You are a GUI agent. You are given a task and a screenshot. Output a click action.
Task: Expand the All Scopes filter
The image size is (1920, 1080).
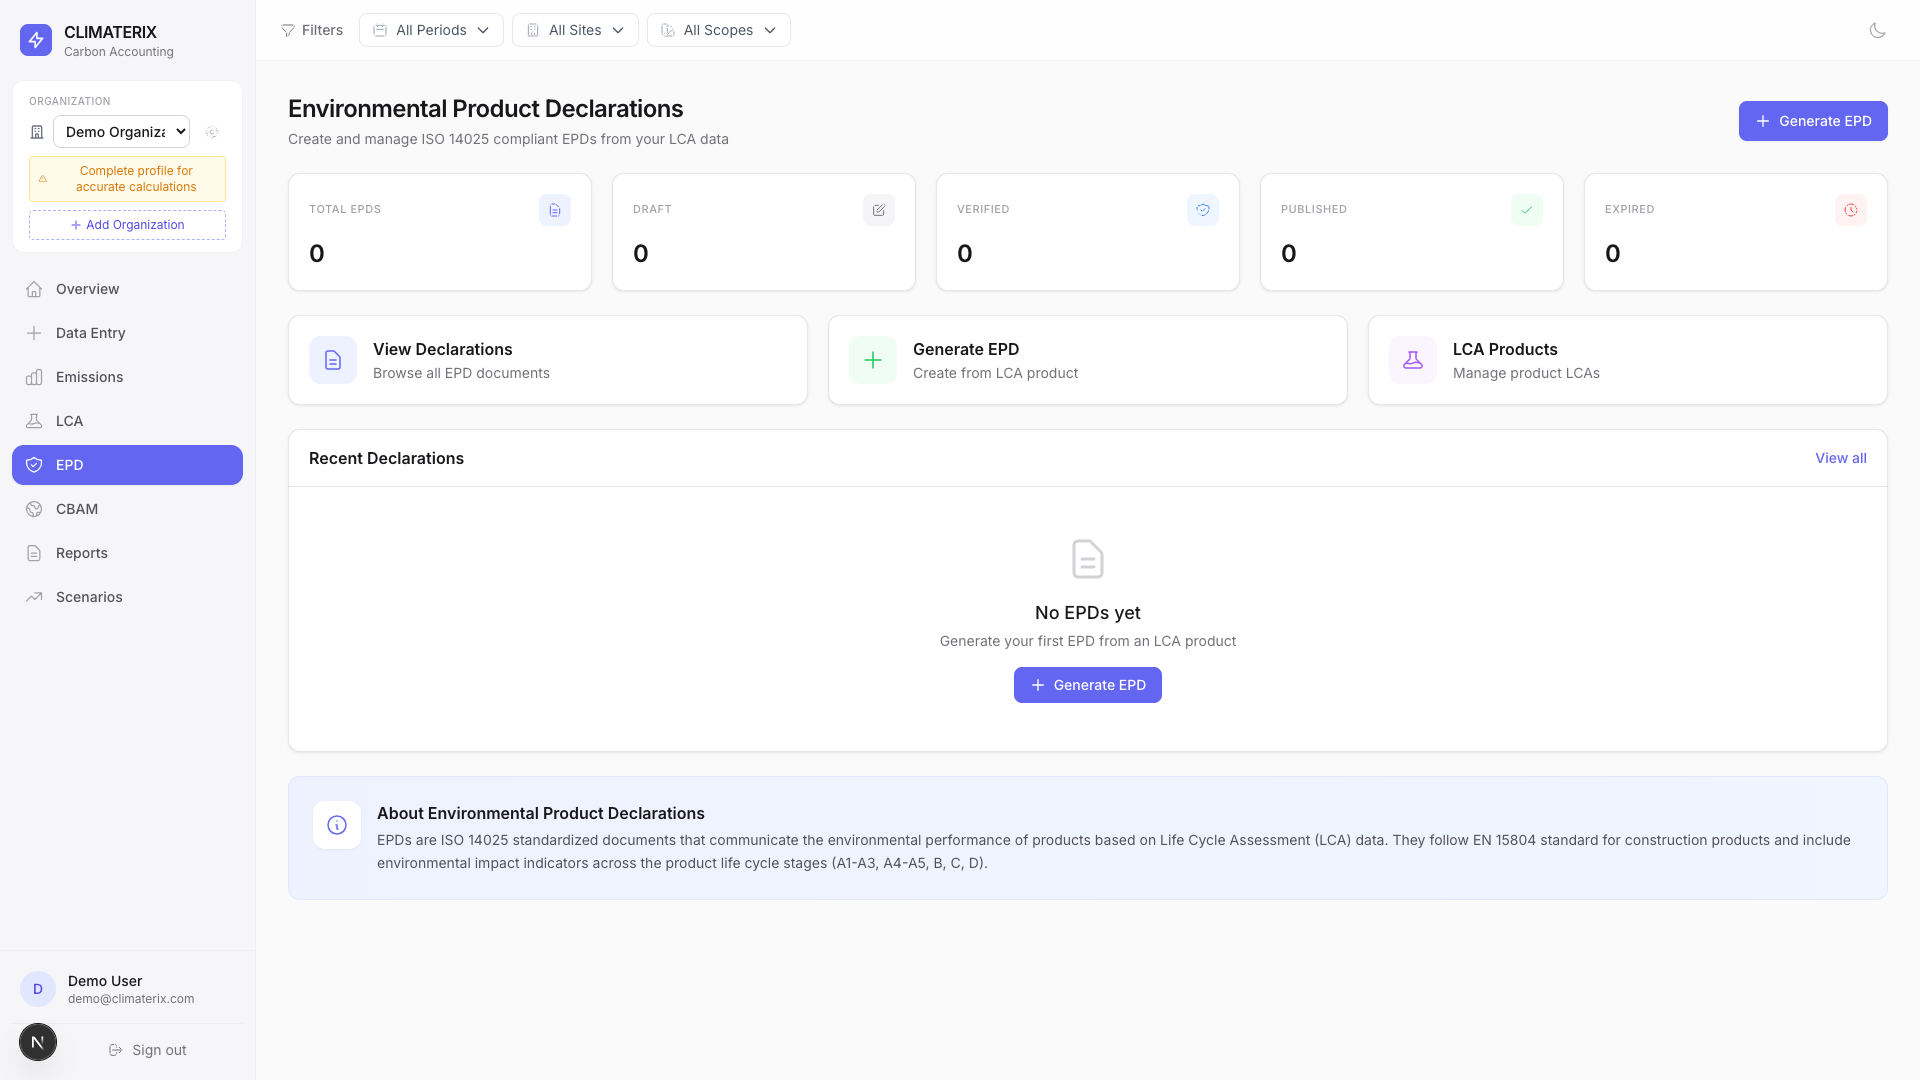718,30
